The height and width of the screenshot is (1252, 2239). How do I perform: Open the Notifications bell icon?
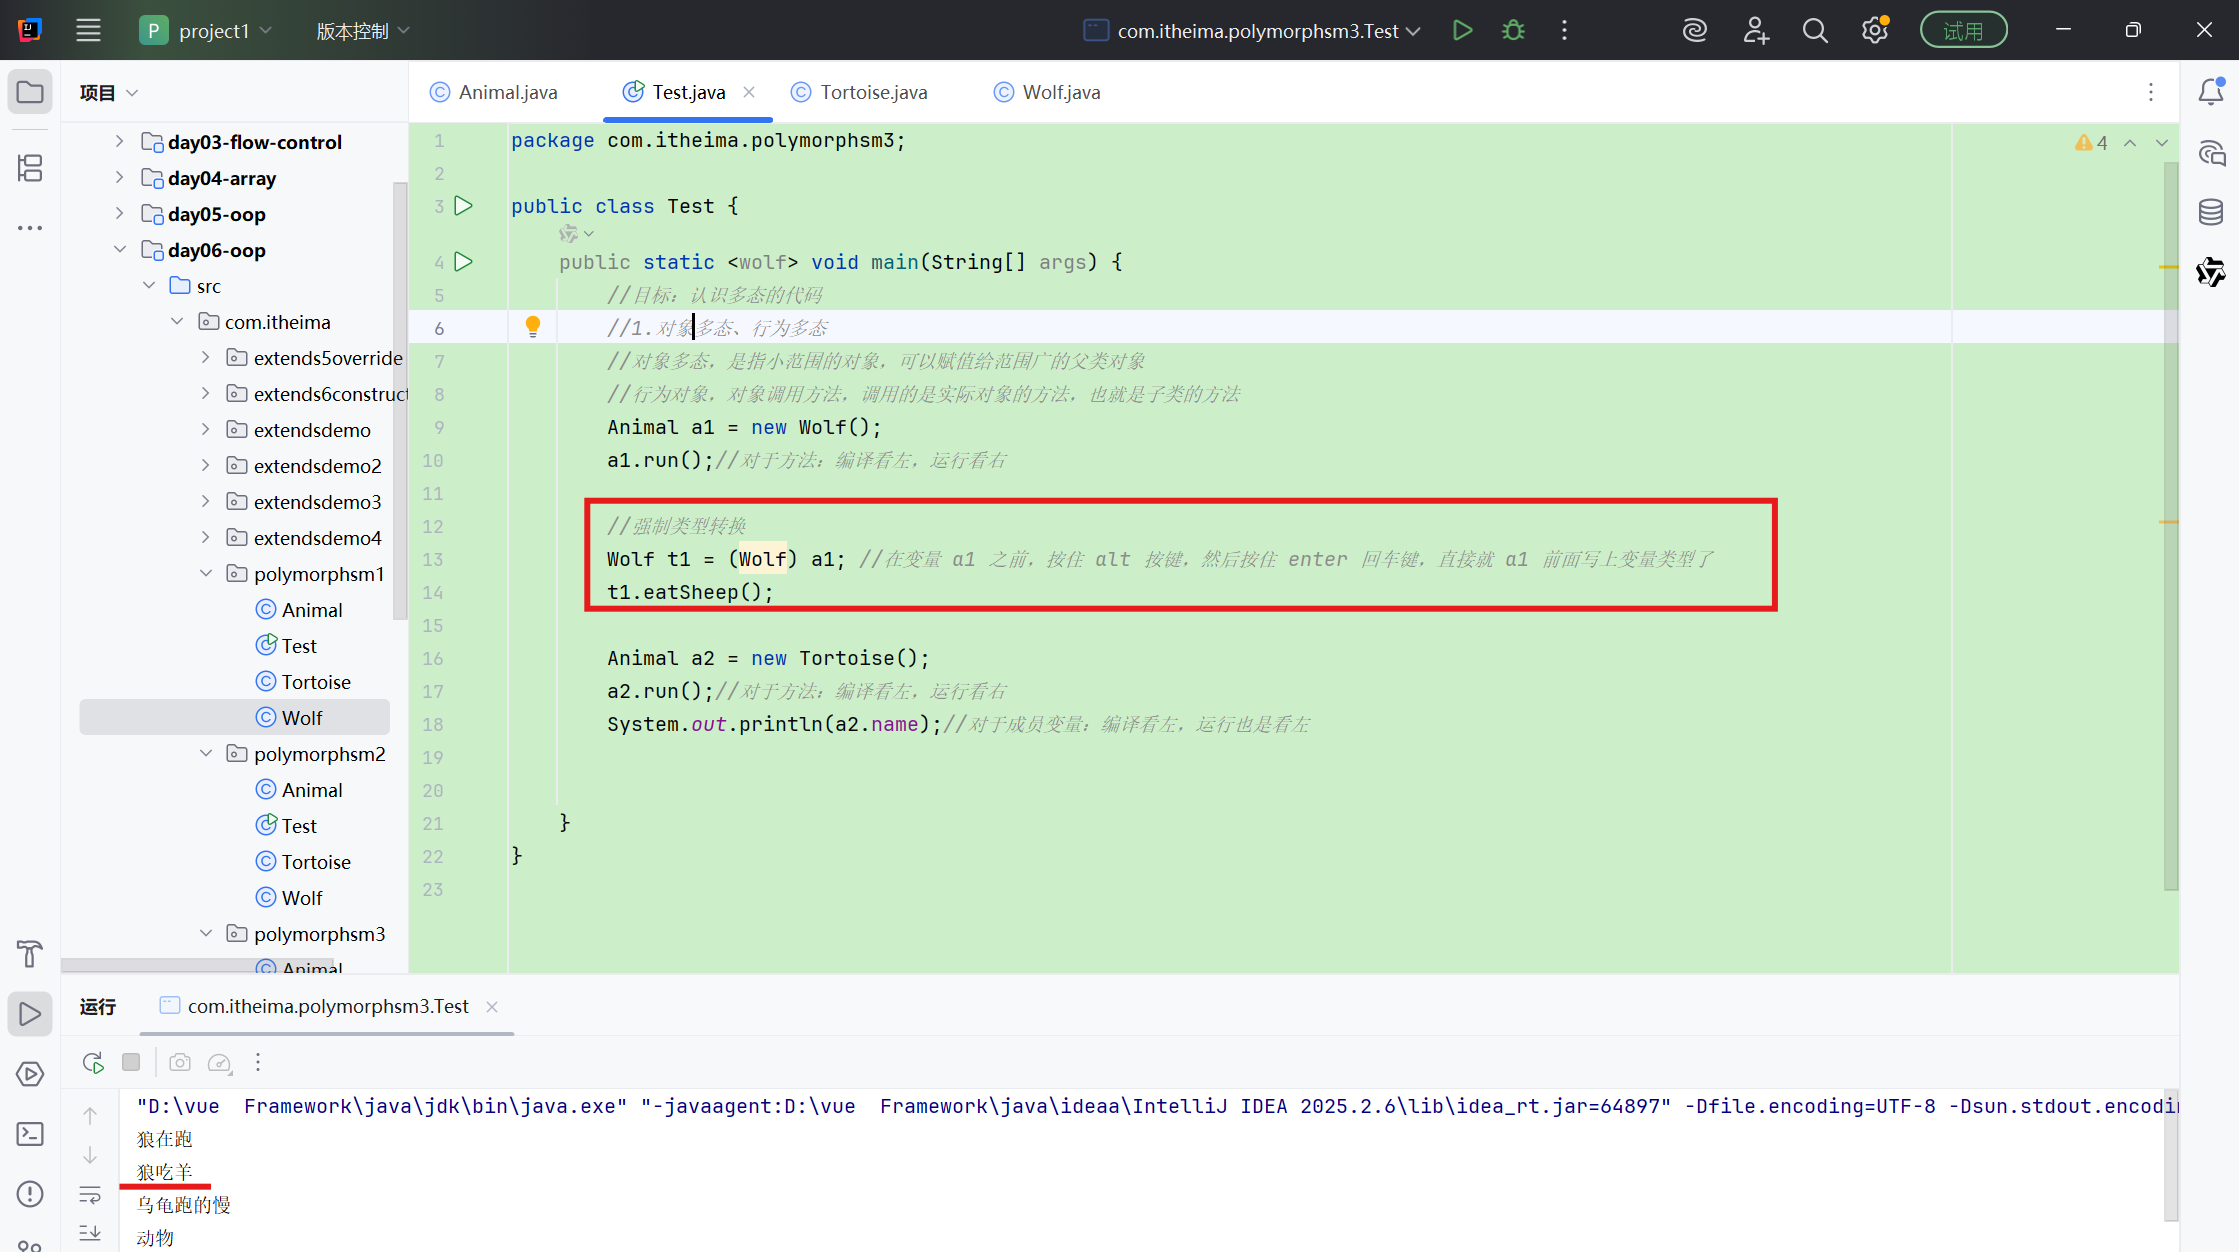[2210, 92]
